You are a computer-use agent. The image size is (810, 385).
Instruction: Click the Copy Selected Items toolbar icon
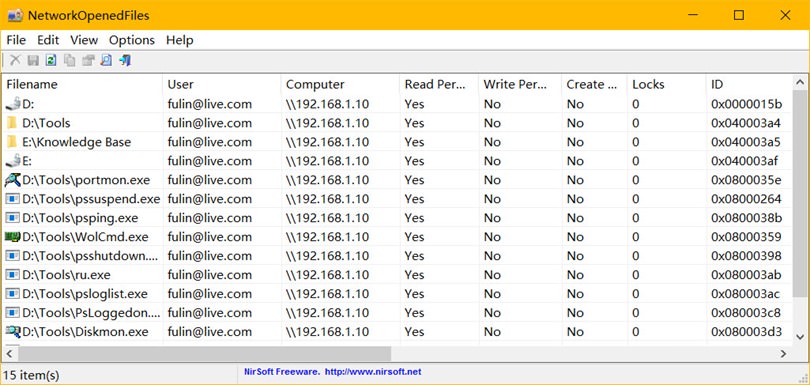point(70,60)
